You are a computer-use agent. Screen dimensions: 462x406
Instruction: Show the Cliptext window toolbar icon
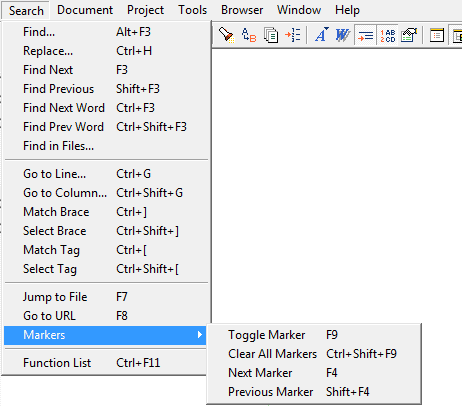click(x=437, y=35)
